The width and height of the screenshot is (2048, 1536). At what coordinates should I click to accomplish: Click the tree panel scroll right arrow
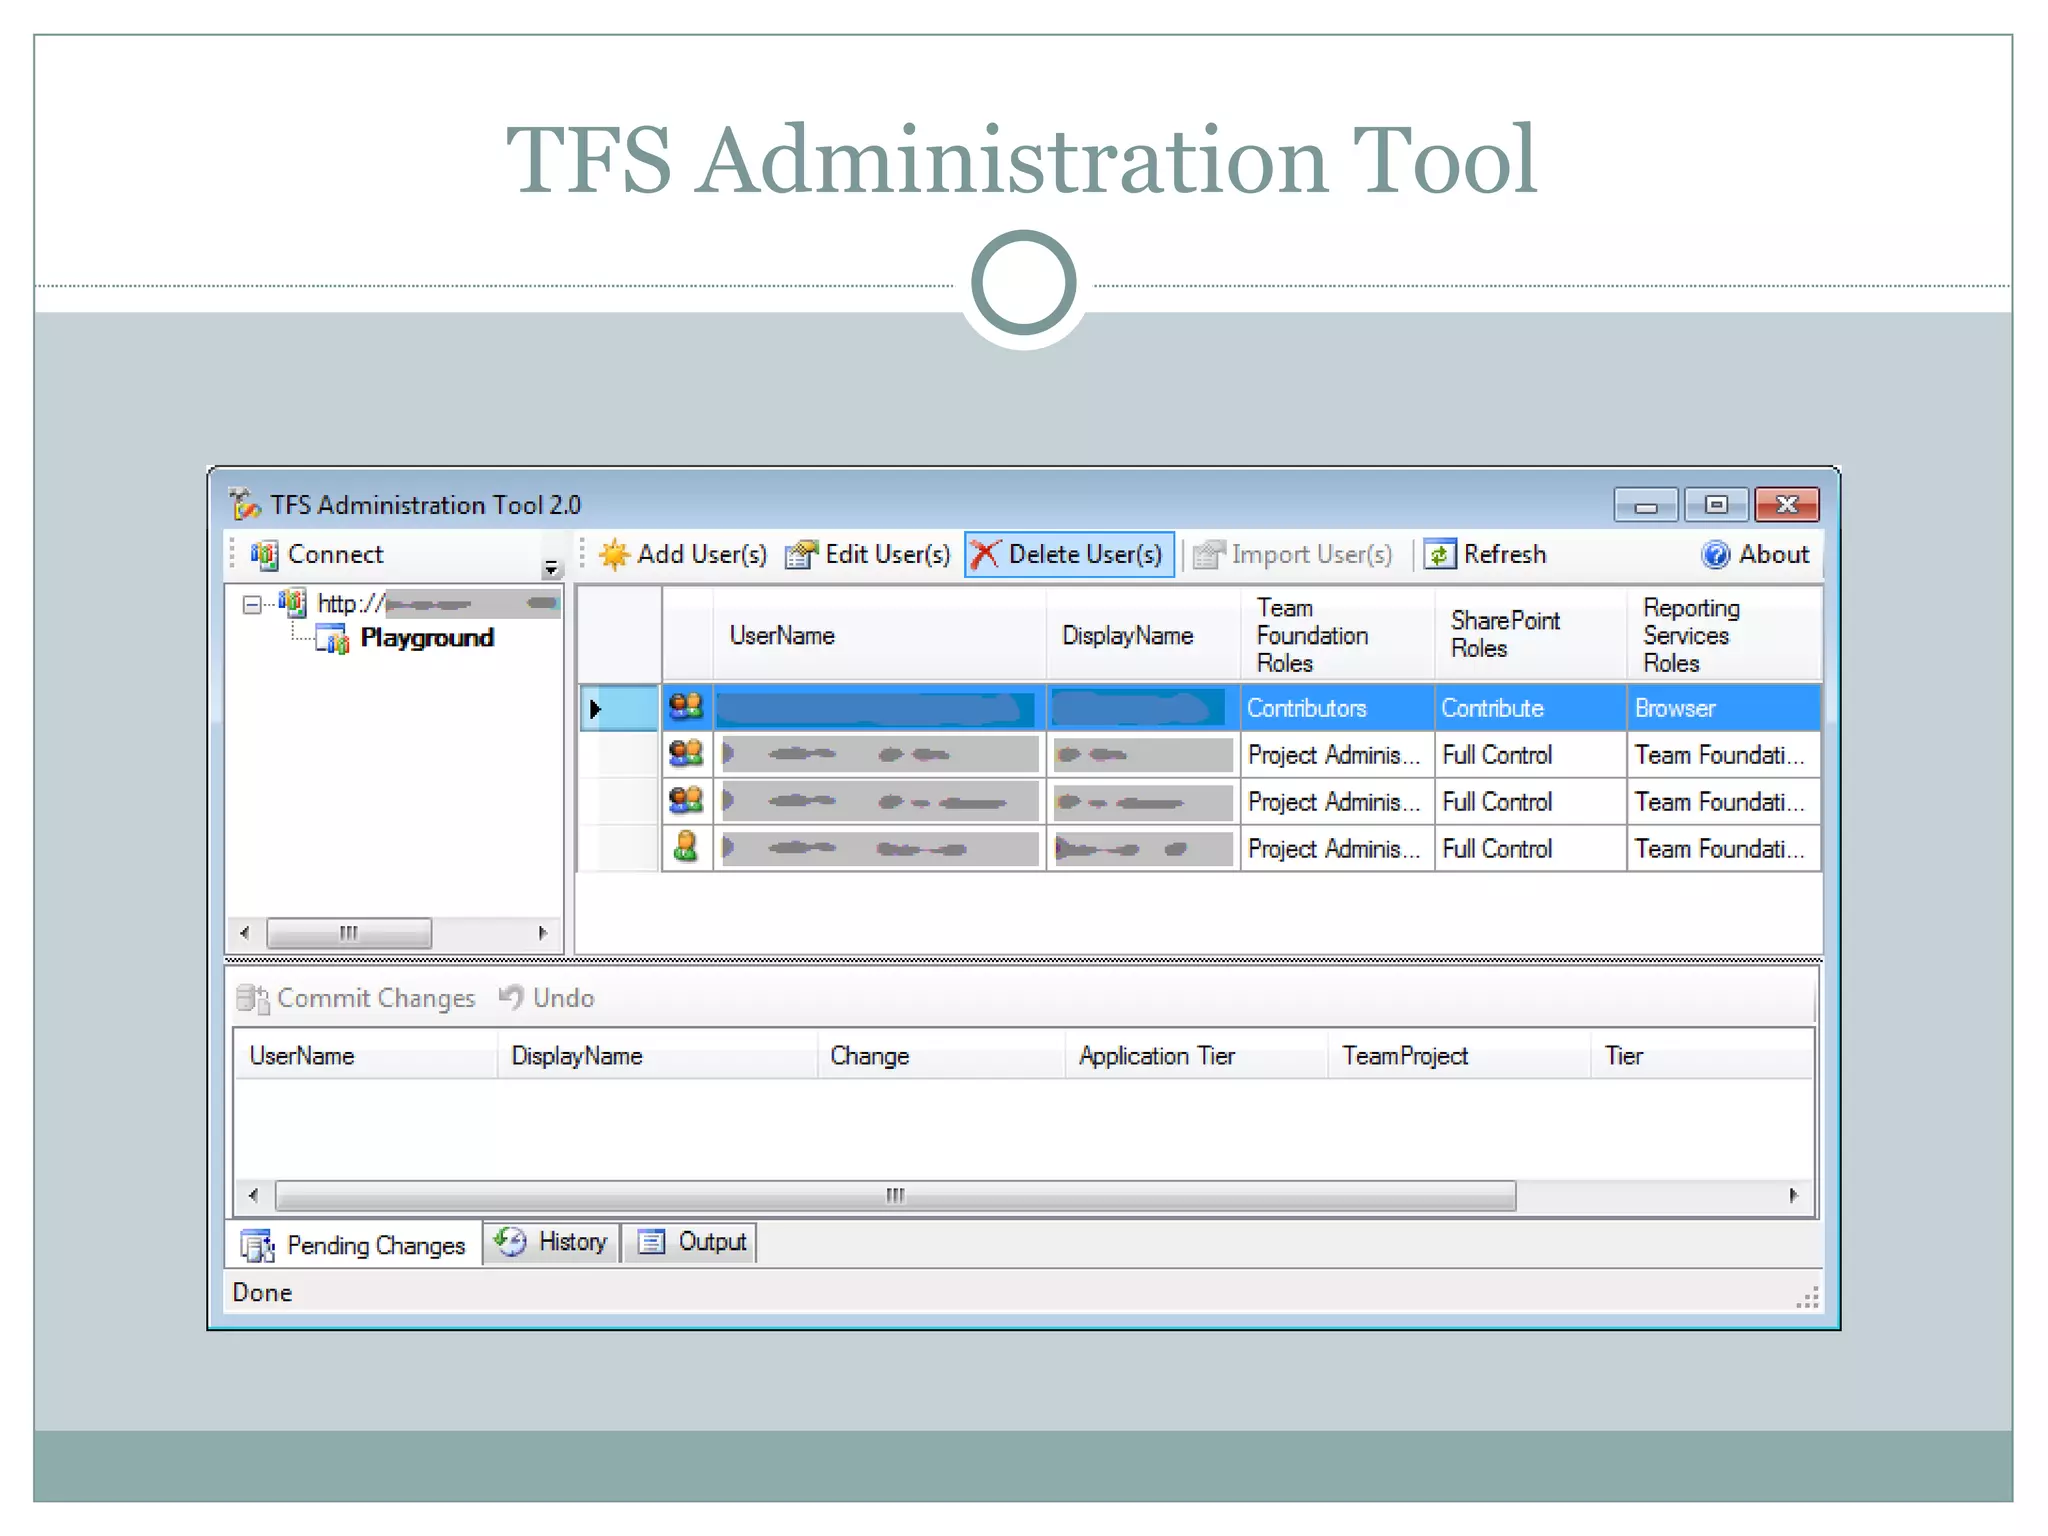tap(543, 933)
